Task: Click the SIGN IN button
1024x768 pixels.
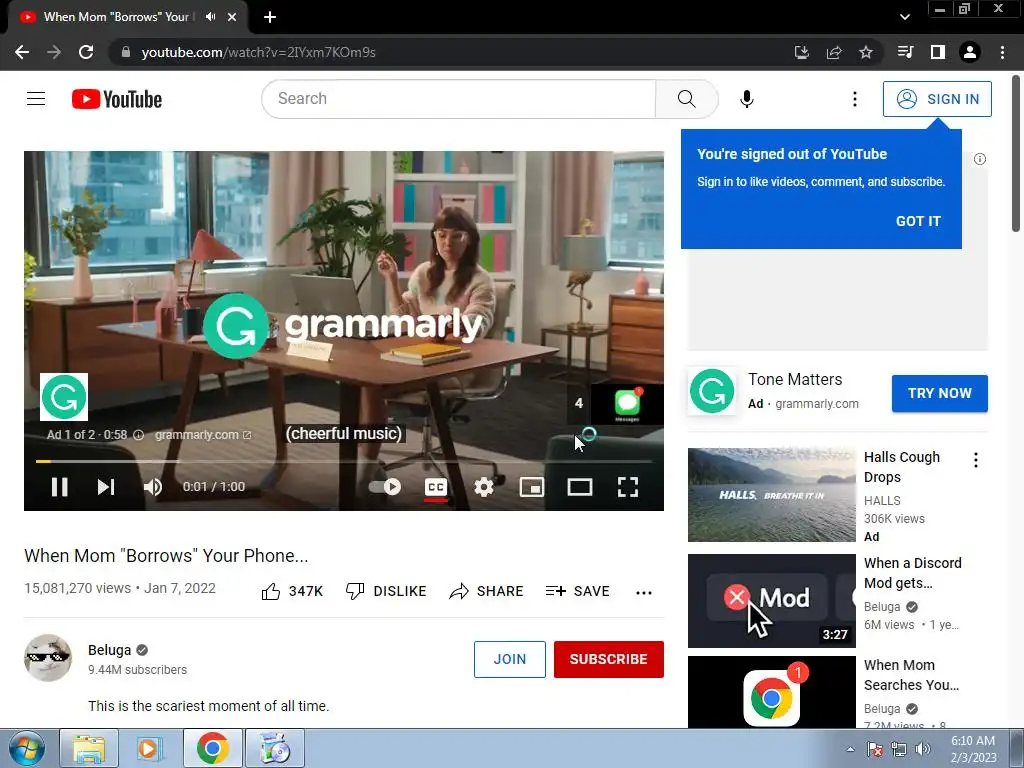Action: (937, 99)
